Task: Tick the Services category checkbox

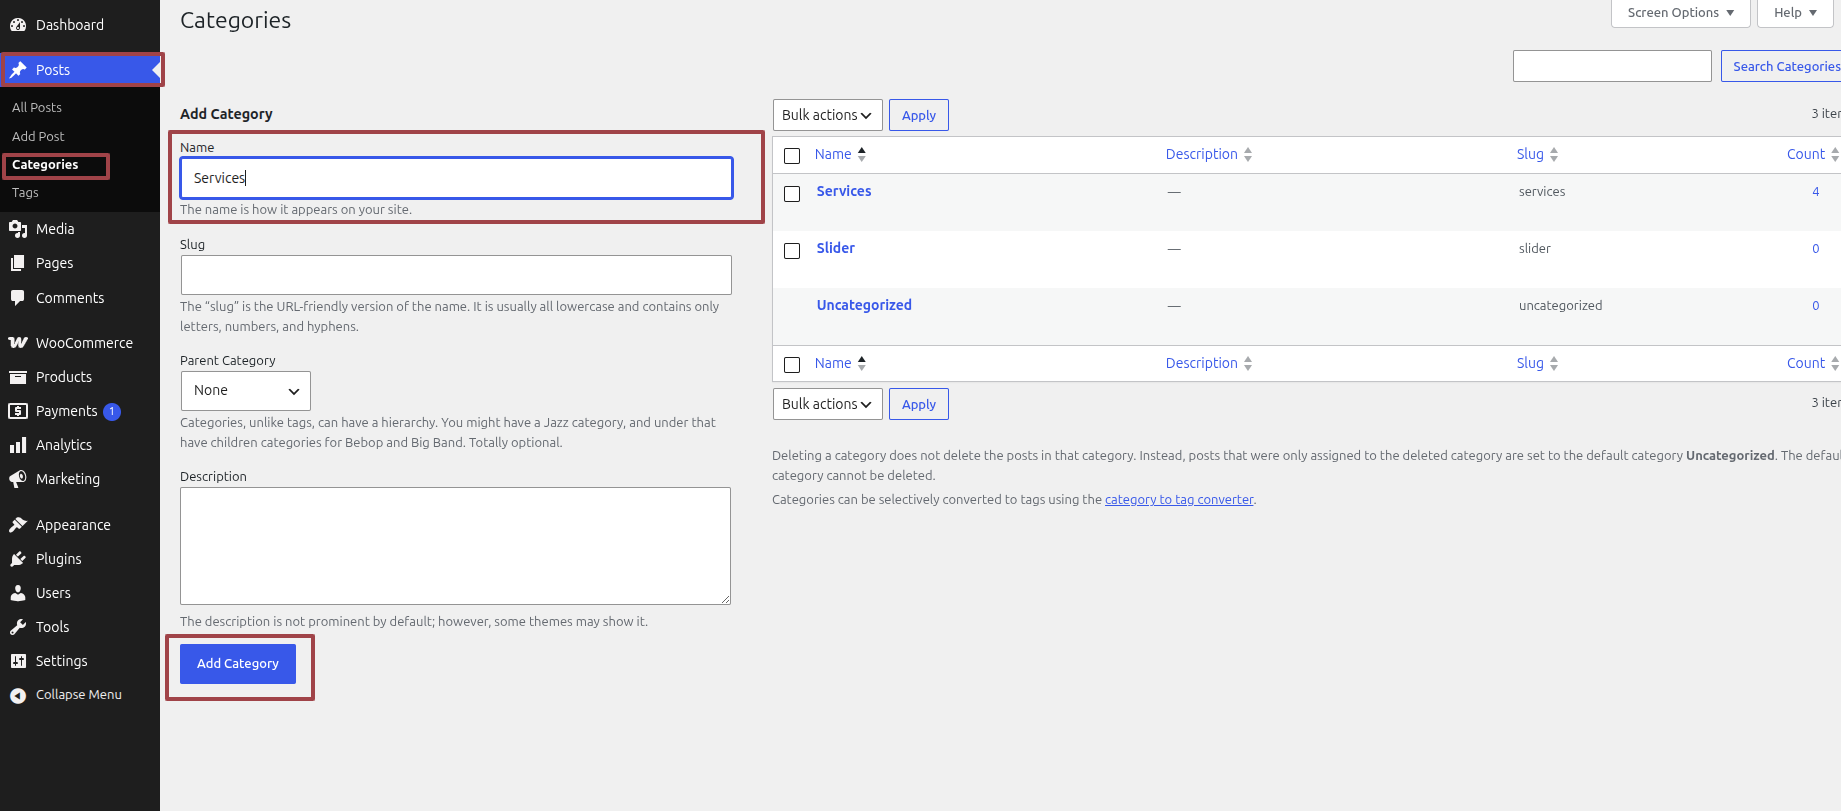Action: [792, 194]
